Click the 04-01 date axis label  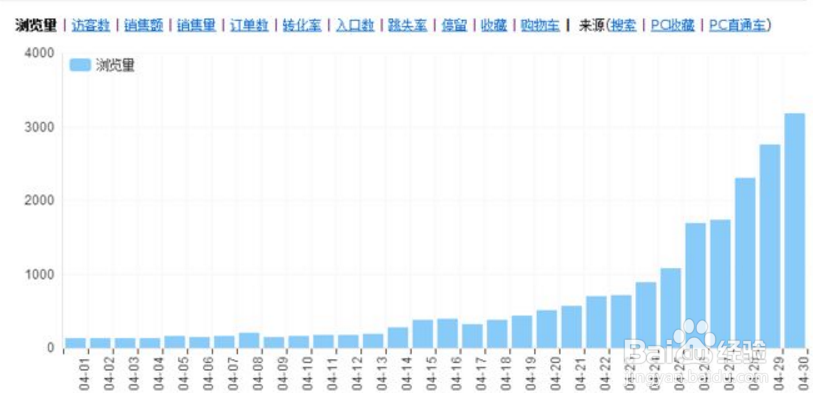click(85, 375)
